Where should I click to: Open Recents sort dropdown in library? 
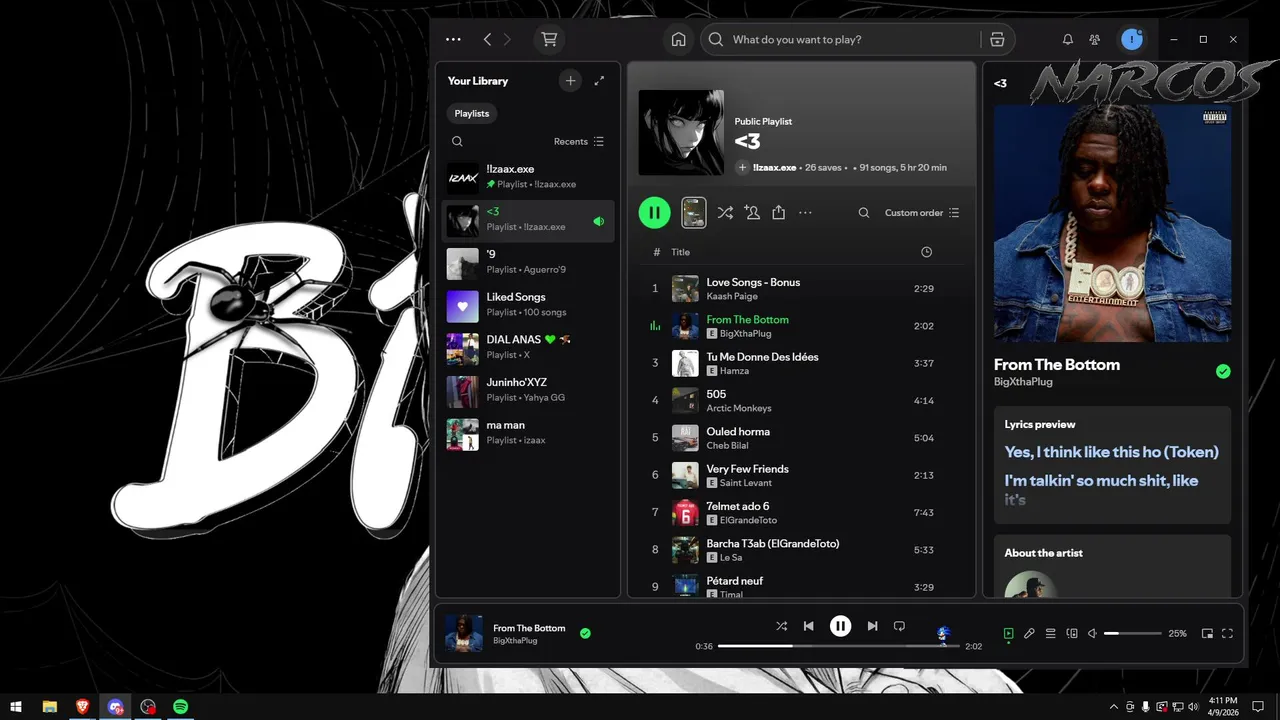tap(579, 142)
